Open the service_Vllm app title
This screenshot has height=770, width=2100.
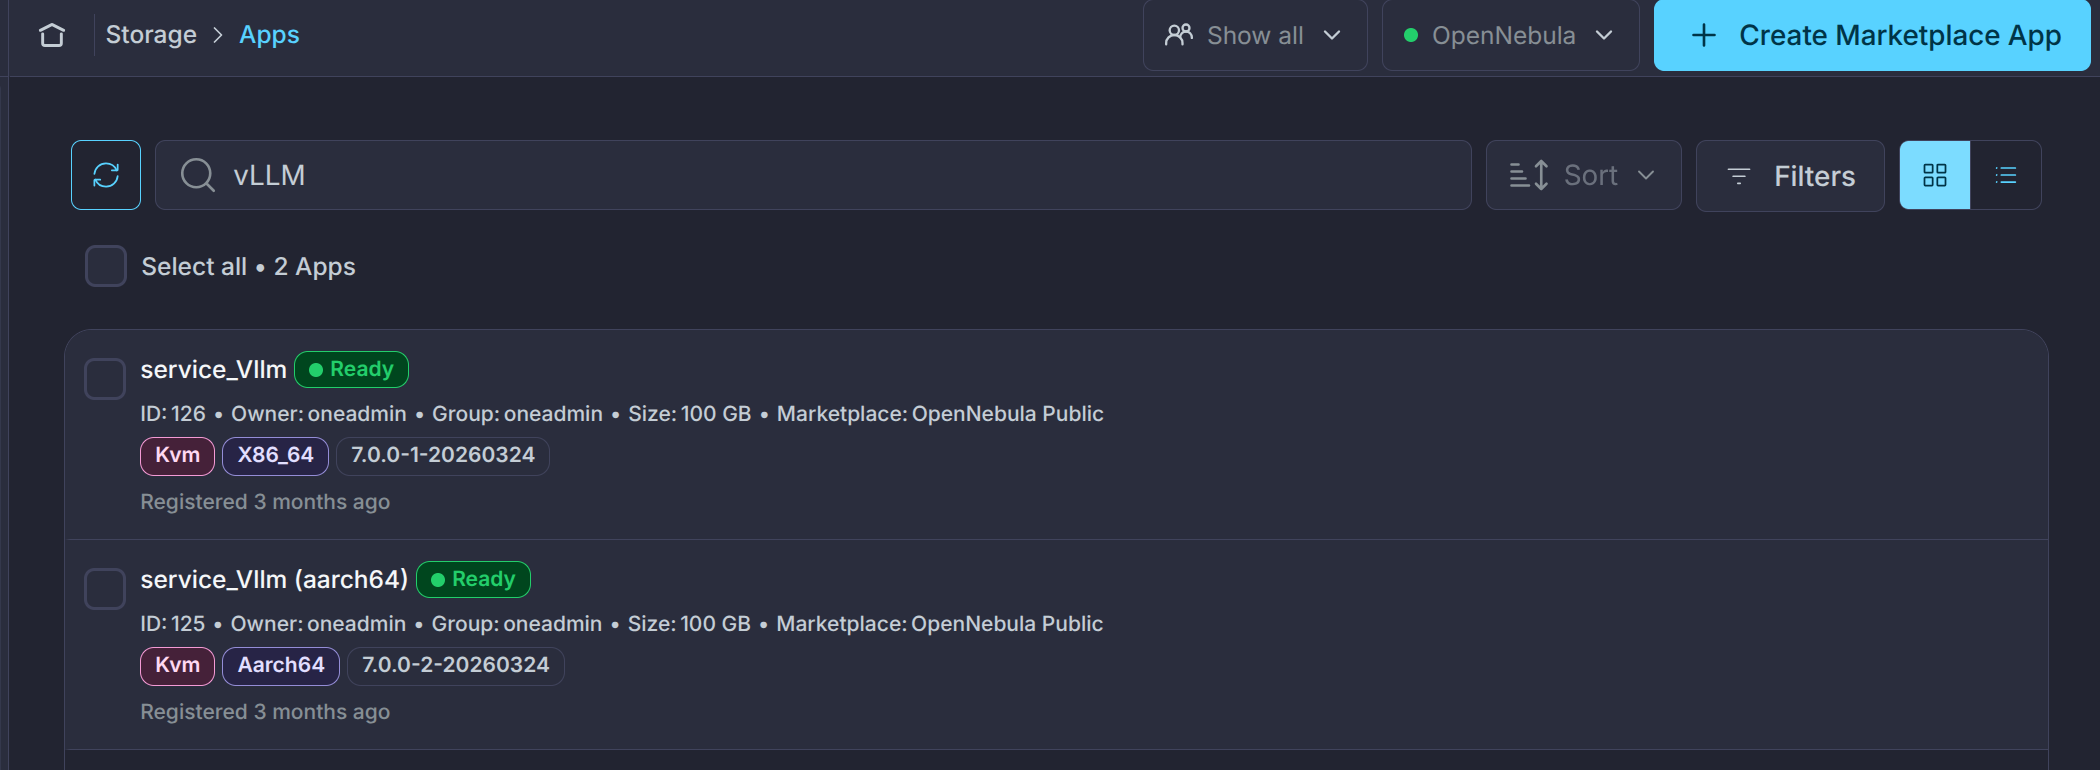[x=214, y=369]
